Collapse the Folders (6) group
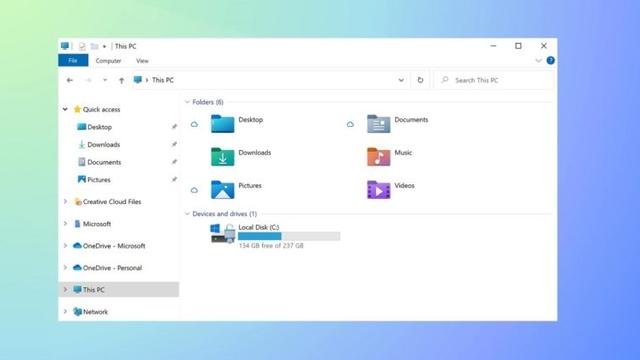Image resolution: width=640 pixels, height=360 pixels. pos(187,102)
